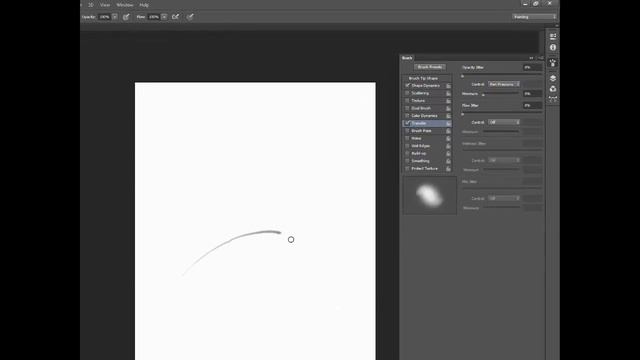Uncheck the Transfer checkbox
This screenshot has height=360, width=640.
point(407,123)
